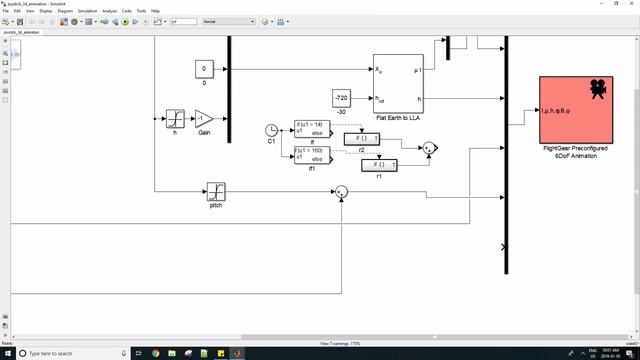Screen dimensions: 640x360
Task: Select the joystick_3d_animation model tab
Action: (21, 32)
